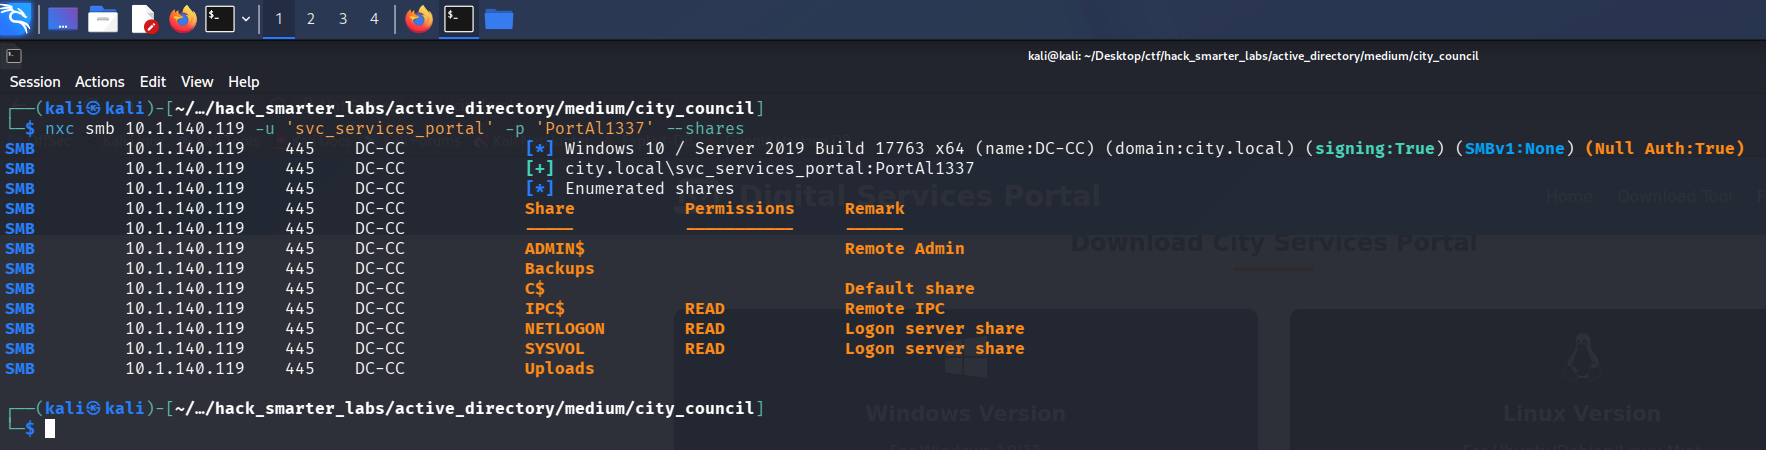The height and width of the screenshot is (450, 1766).
Task: Click the 'Uploads' share name
Action: (559, 368)
